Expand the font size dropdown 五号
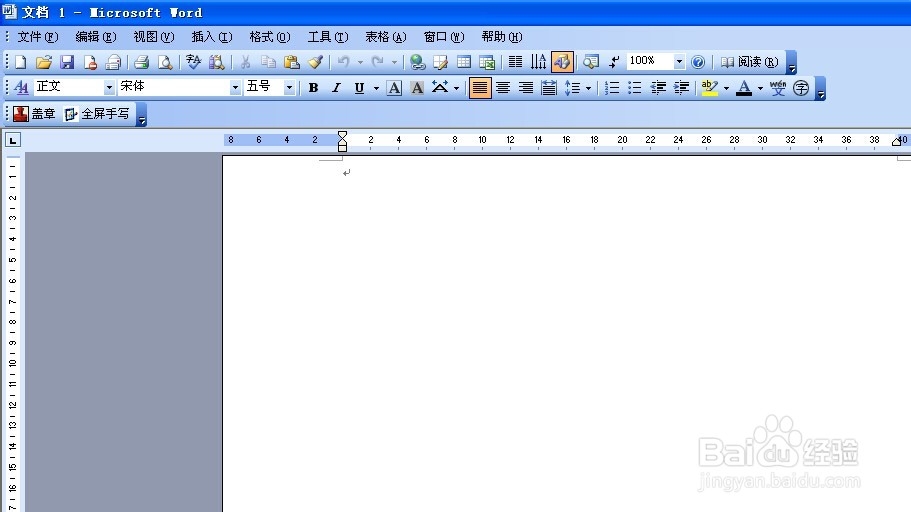The width and height of the screenshot is (911, 512). tap(289, 87)
